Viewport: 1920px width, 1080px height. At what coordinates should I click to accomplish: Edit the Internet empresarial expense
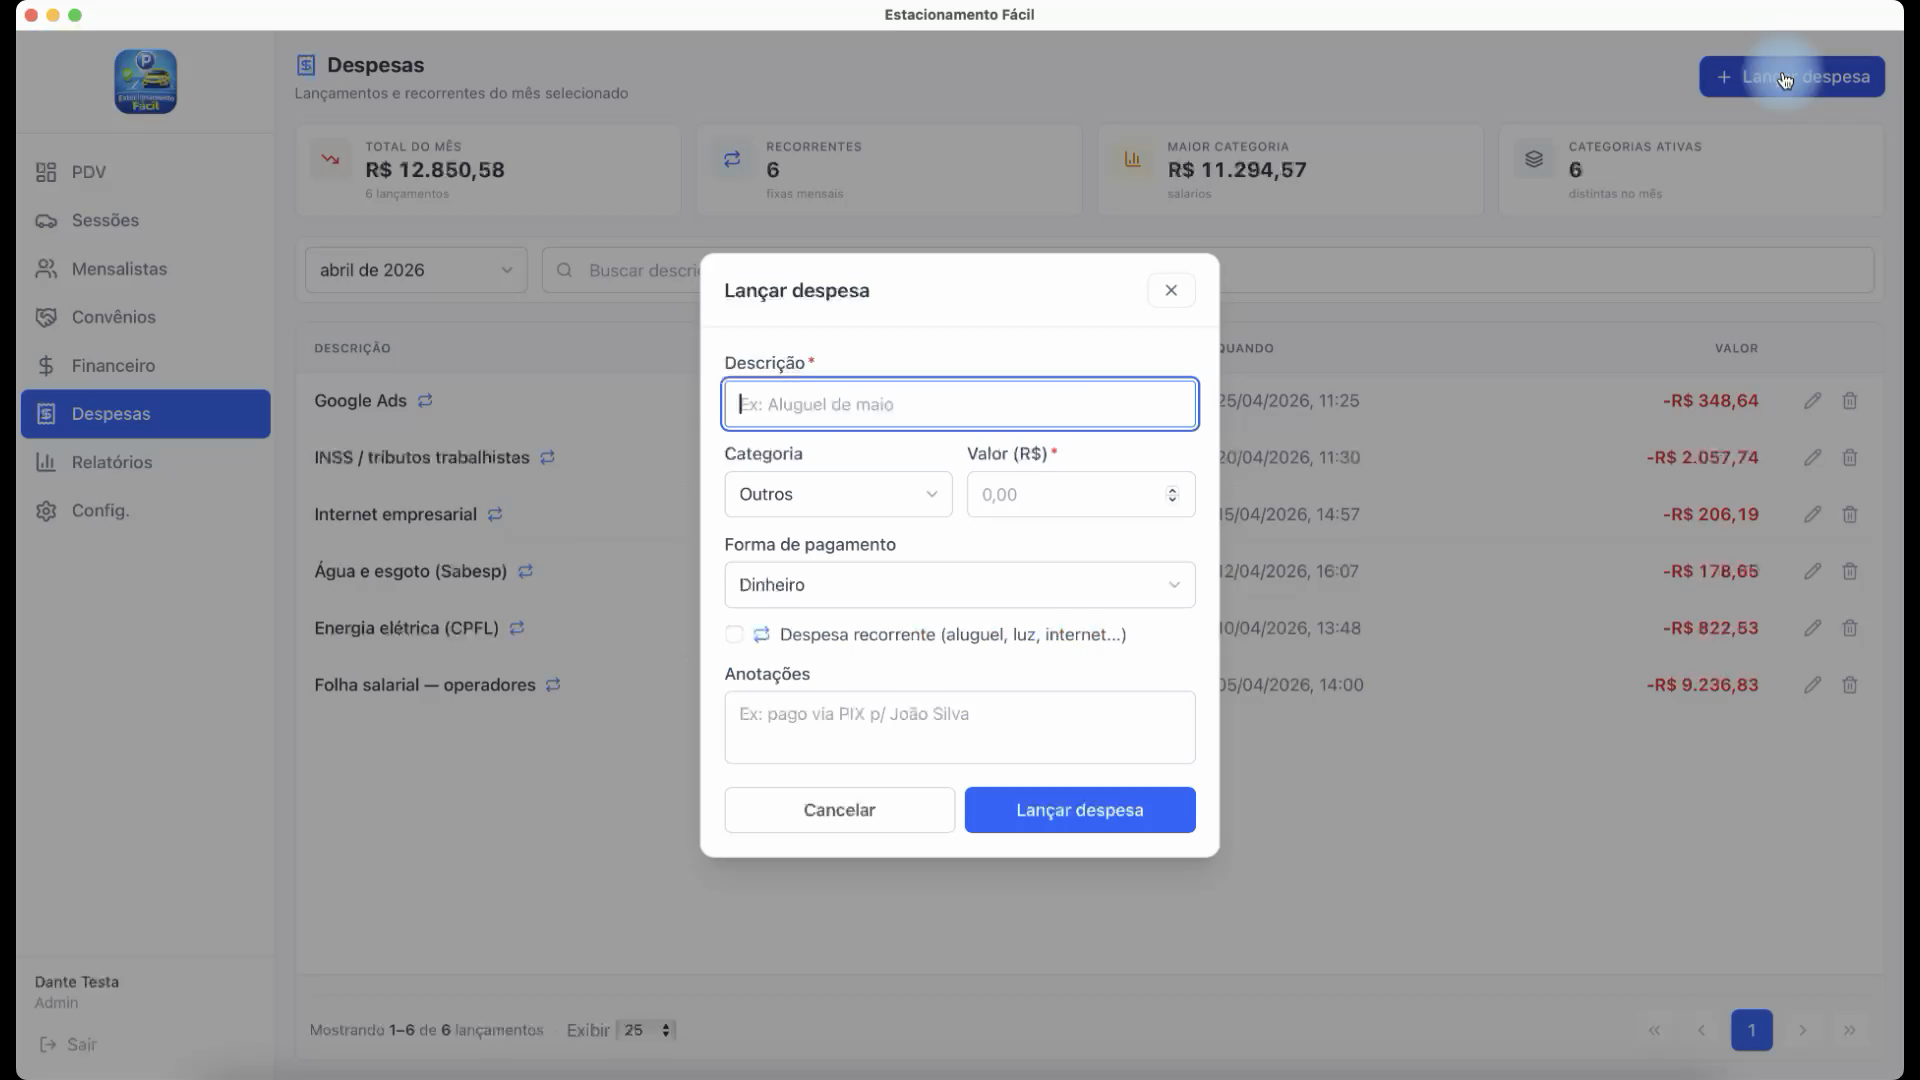click(1812, 515)
